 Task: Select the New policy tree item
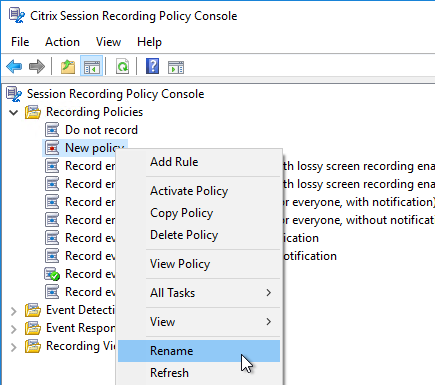pos(90,148)
